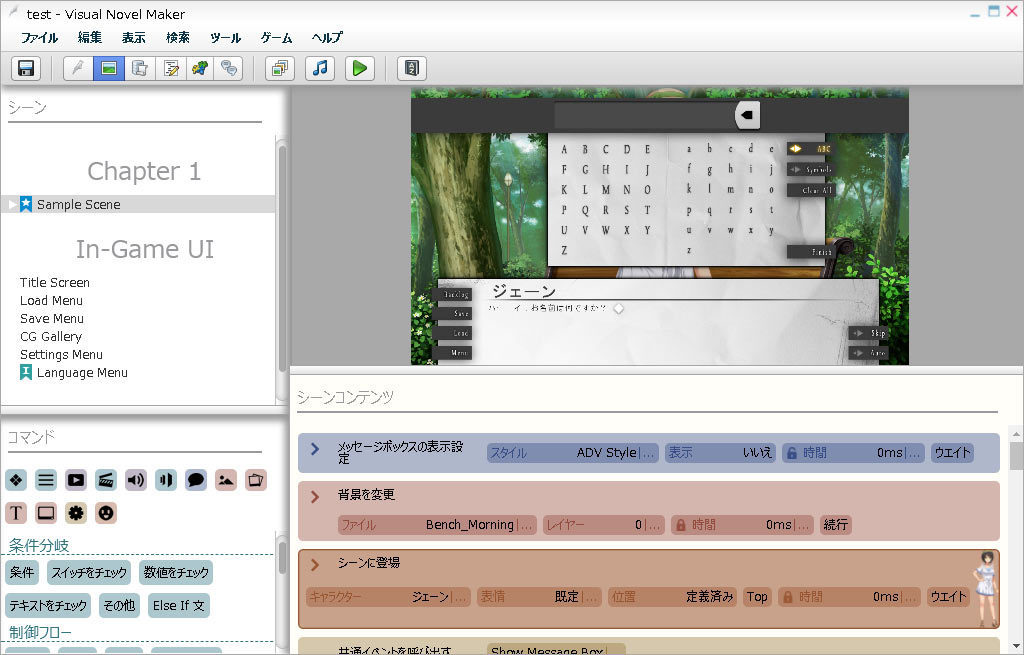Select the speaker volume command category icon
Image resolution: width=1024 pixels, height=655 pixels.
coord(136,480)
